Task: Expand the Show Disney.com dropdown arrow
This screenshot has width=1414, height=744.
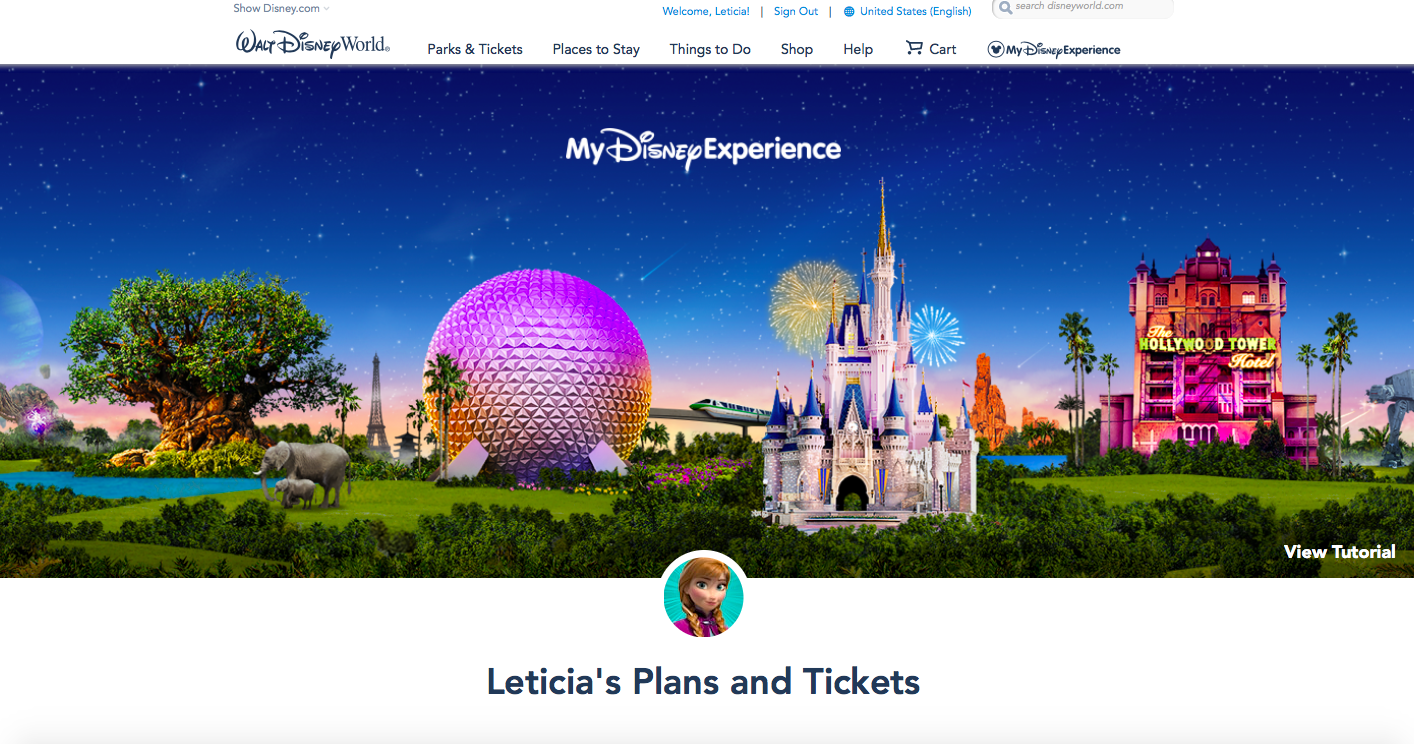Action: click(x=326, y=9)
